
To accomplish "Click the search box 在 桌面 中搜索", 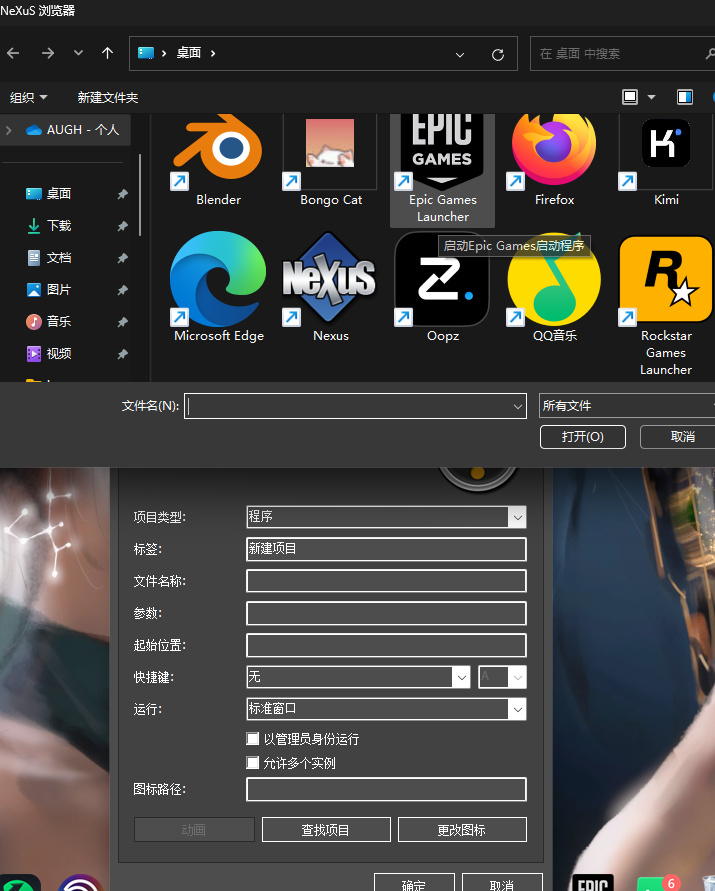I will click(620, 54).
